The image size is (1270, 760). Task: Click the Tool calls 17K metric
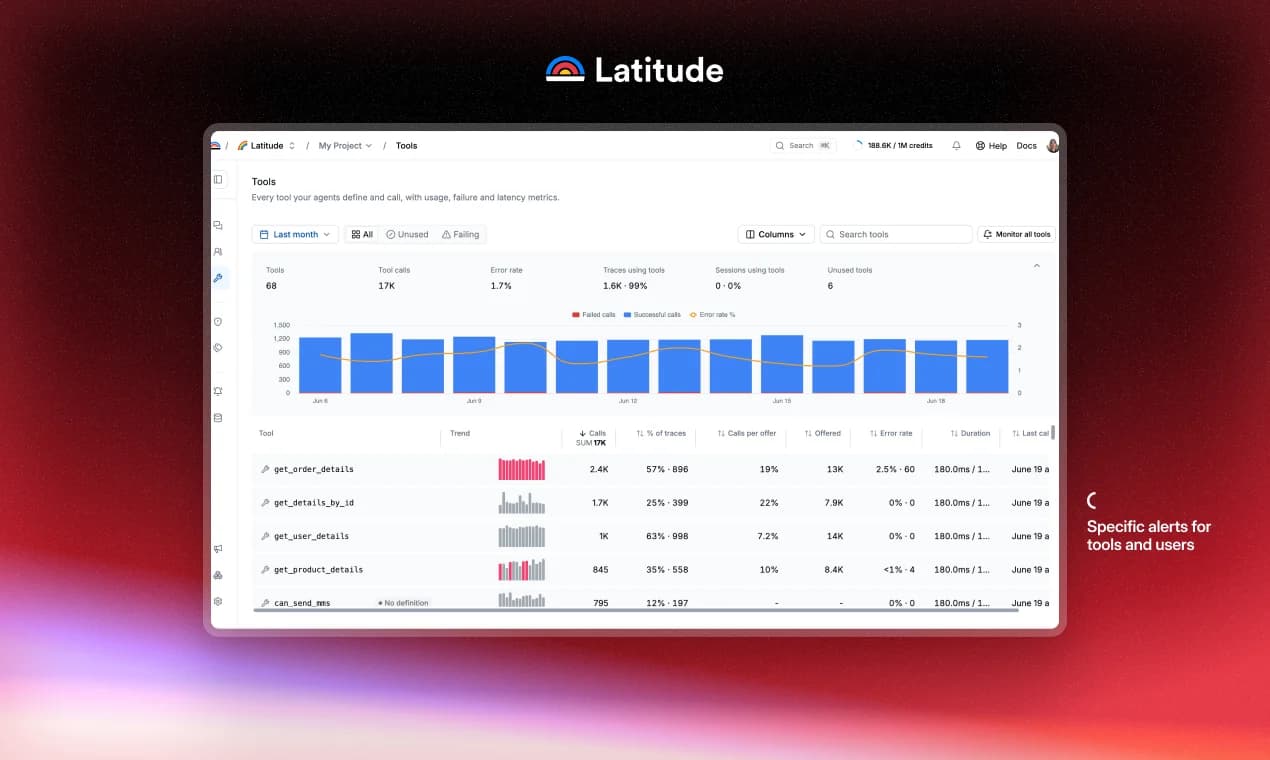click(394, 278)
